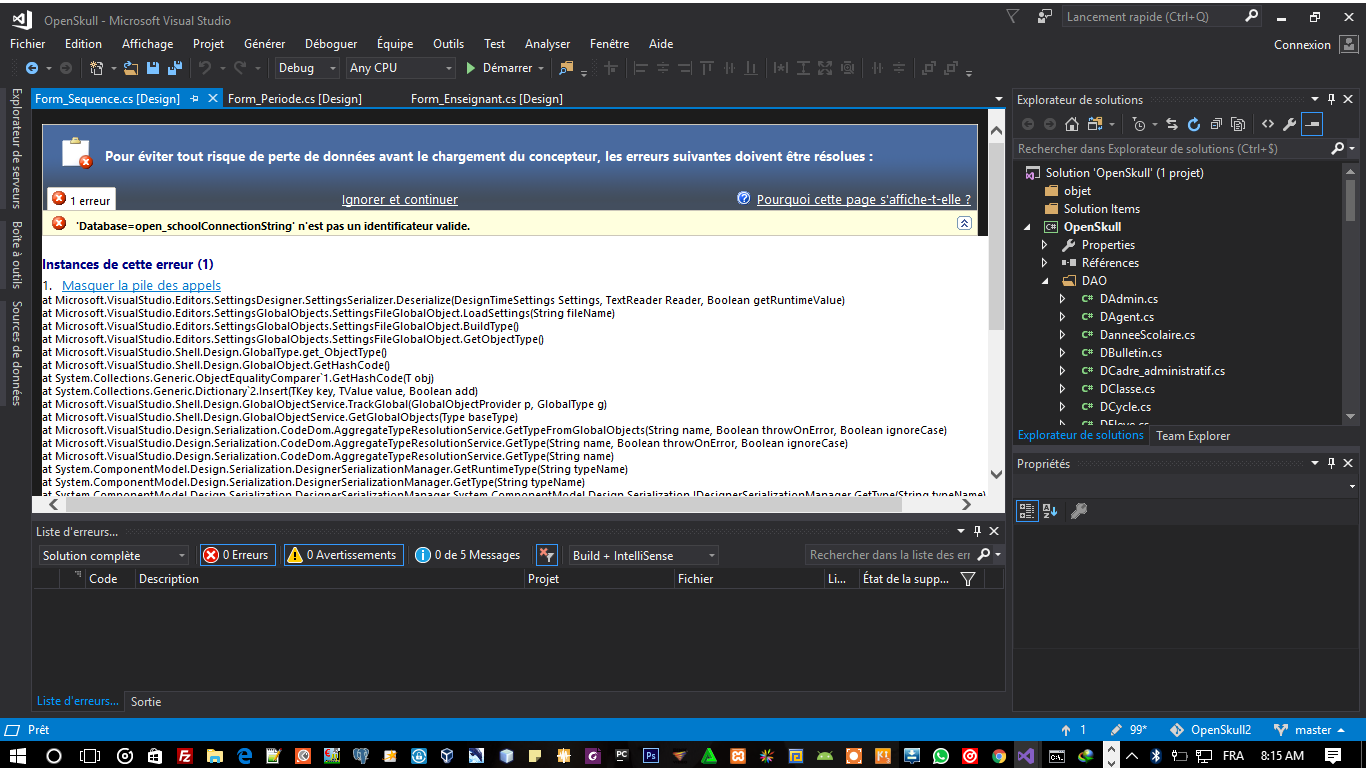1366x768 pixels.
Task: Click the Home icon in the Solution Explorer
Action: pyautogui.click(x=1071, y=124)
